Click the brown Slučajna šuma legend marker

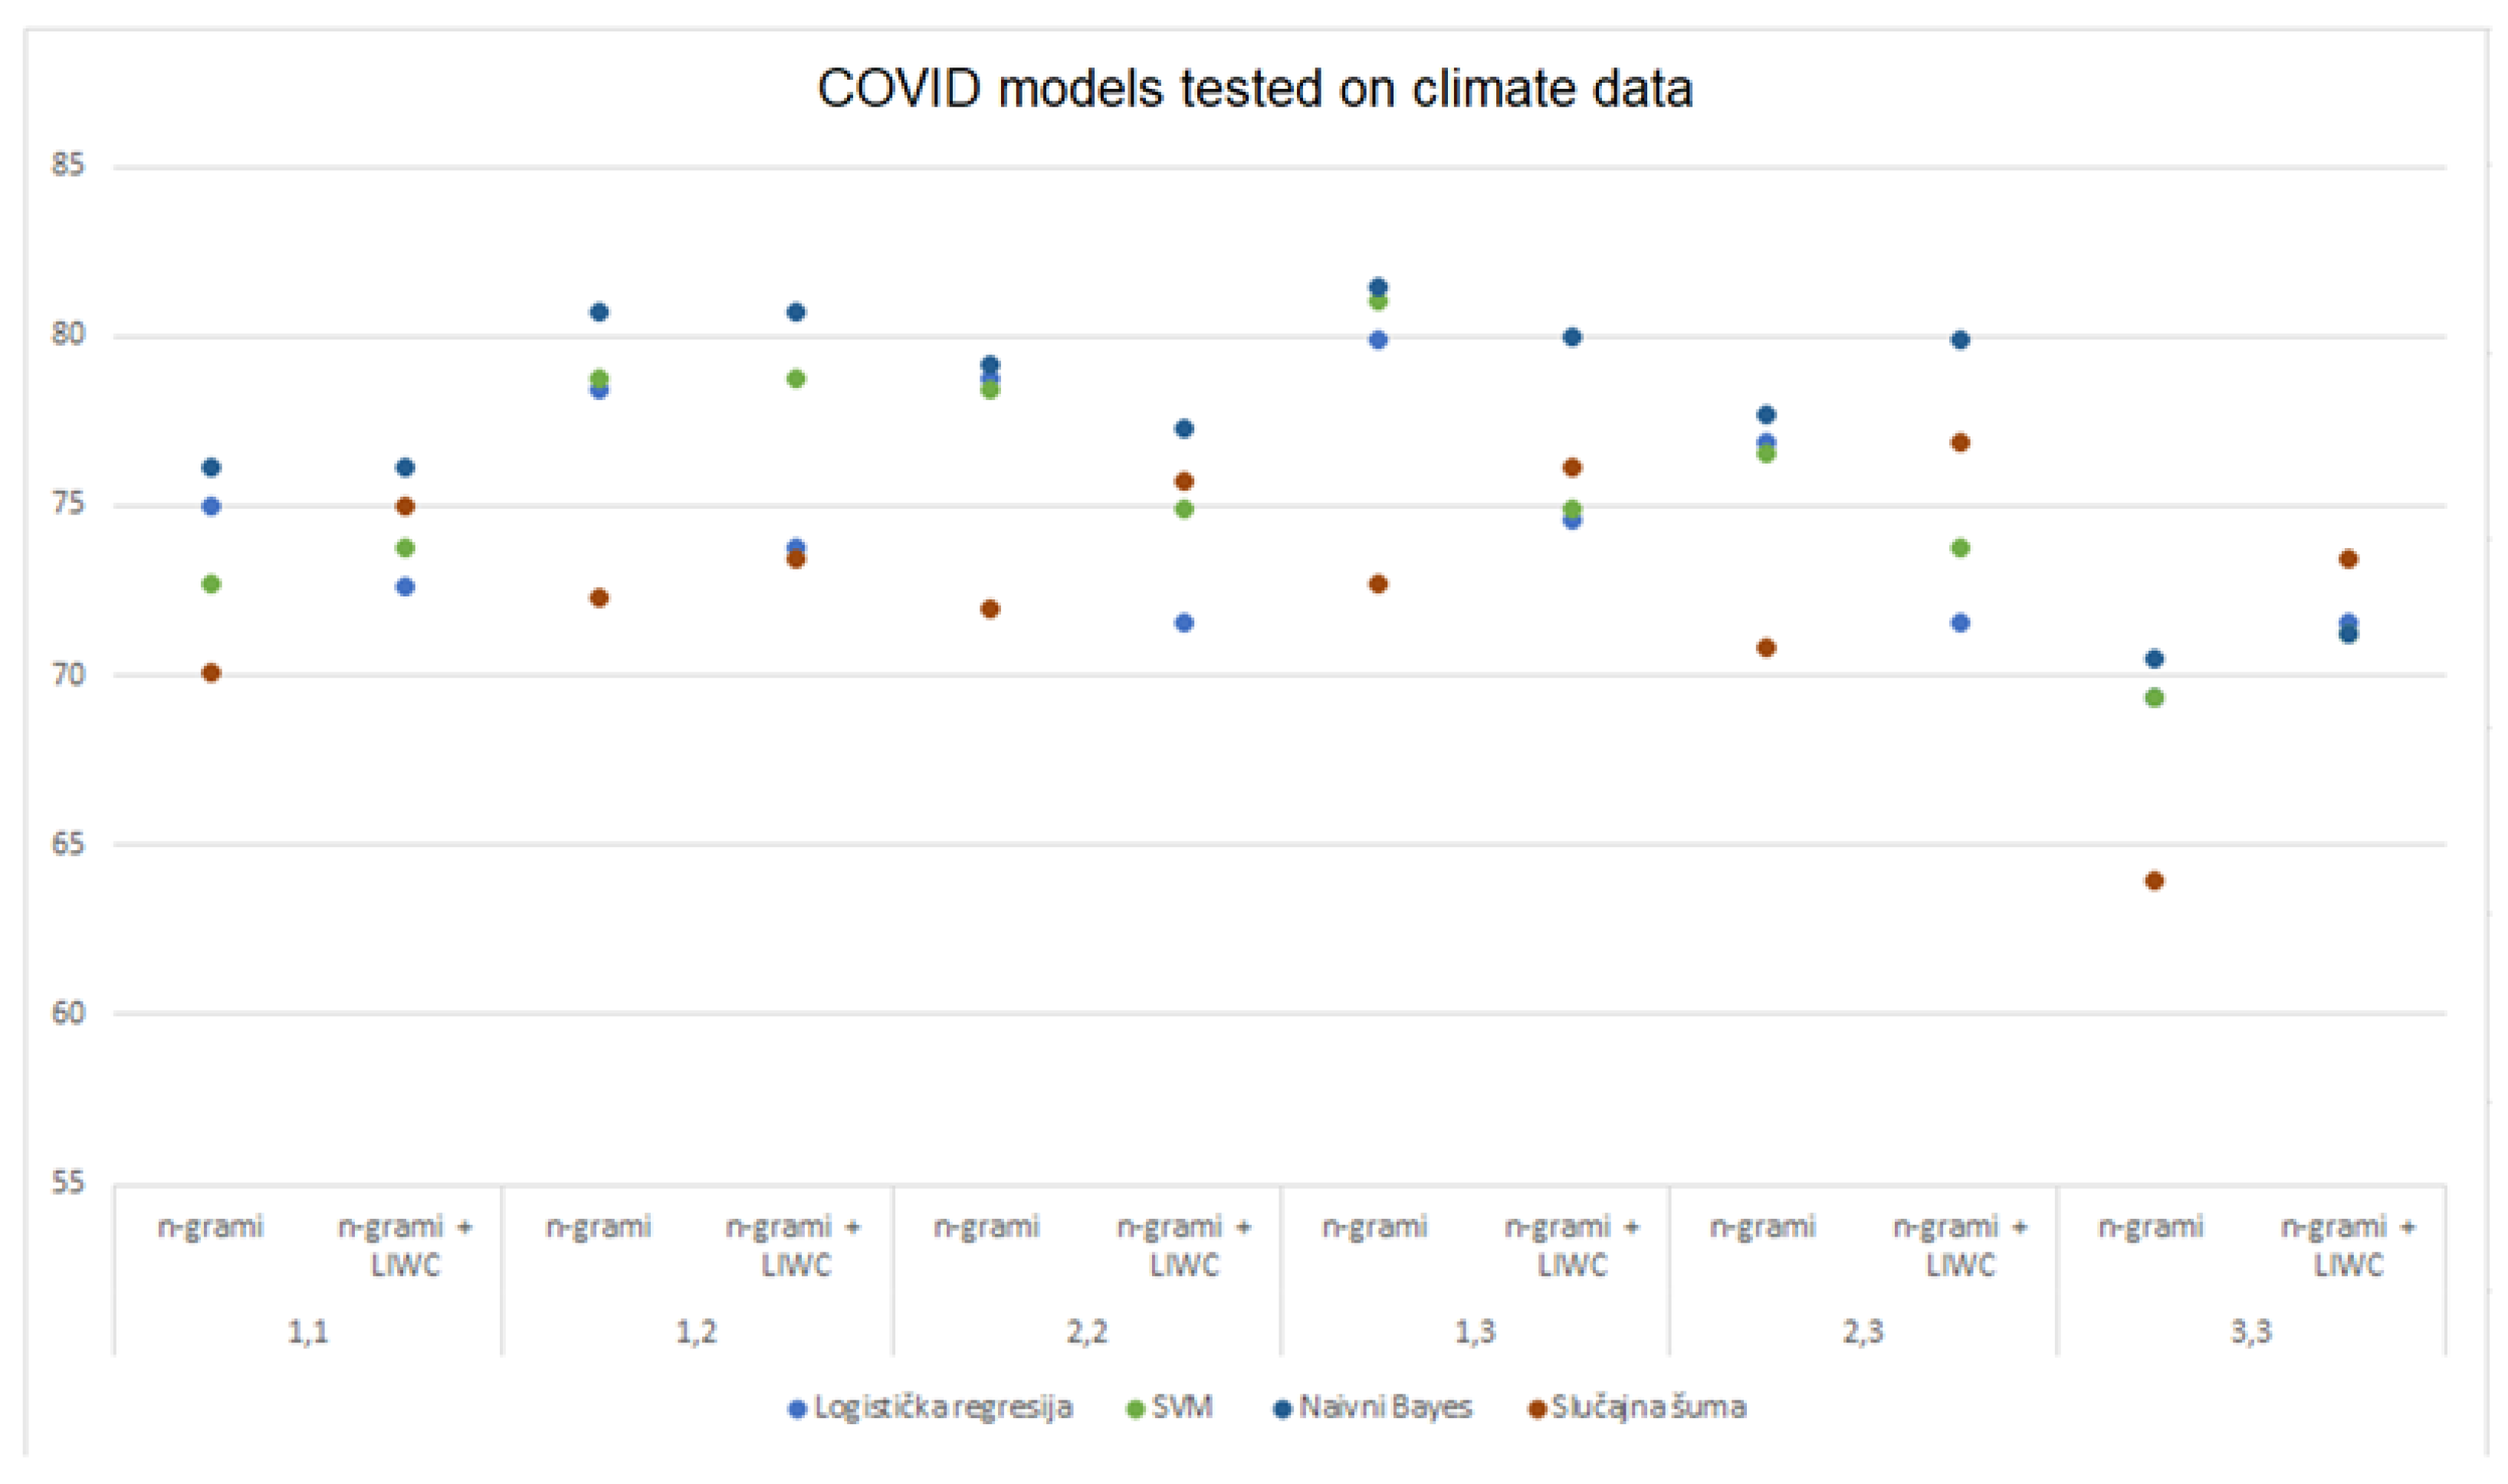(x=1538, y=1410)
